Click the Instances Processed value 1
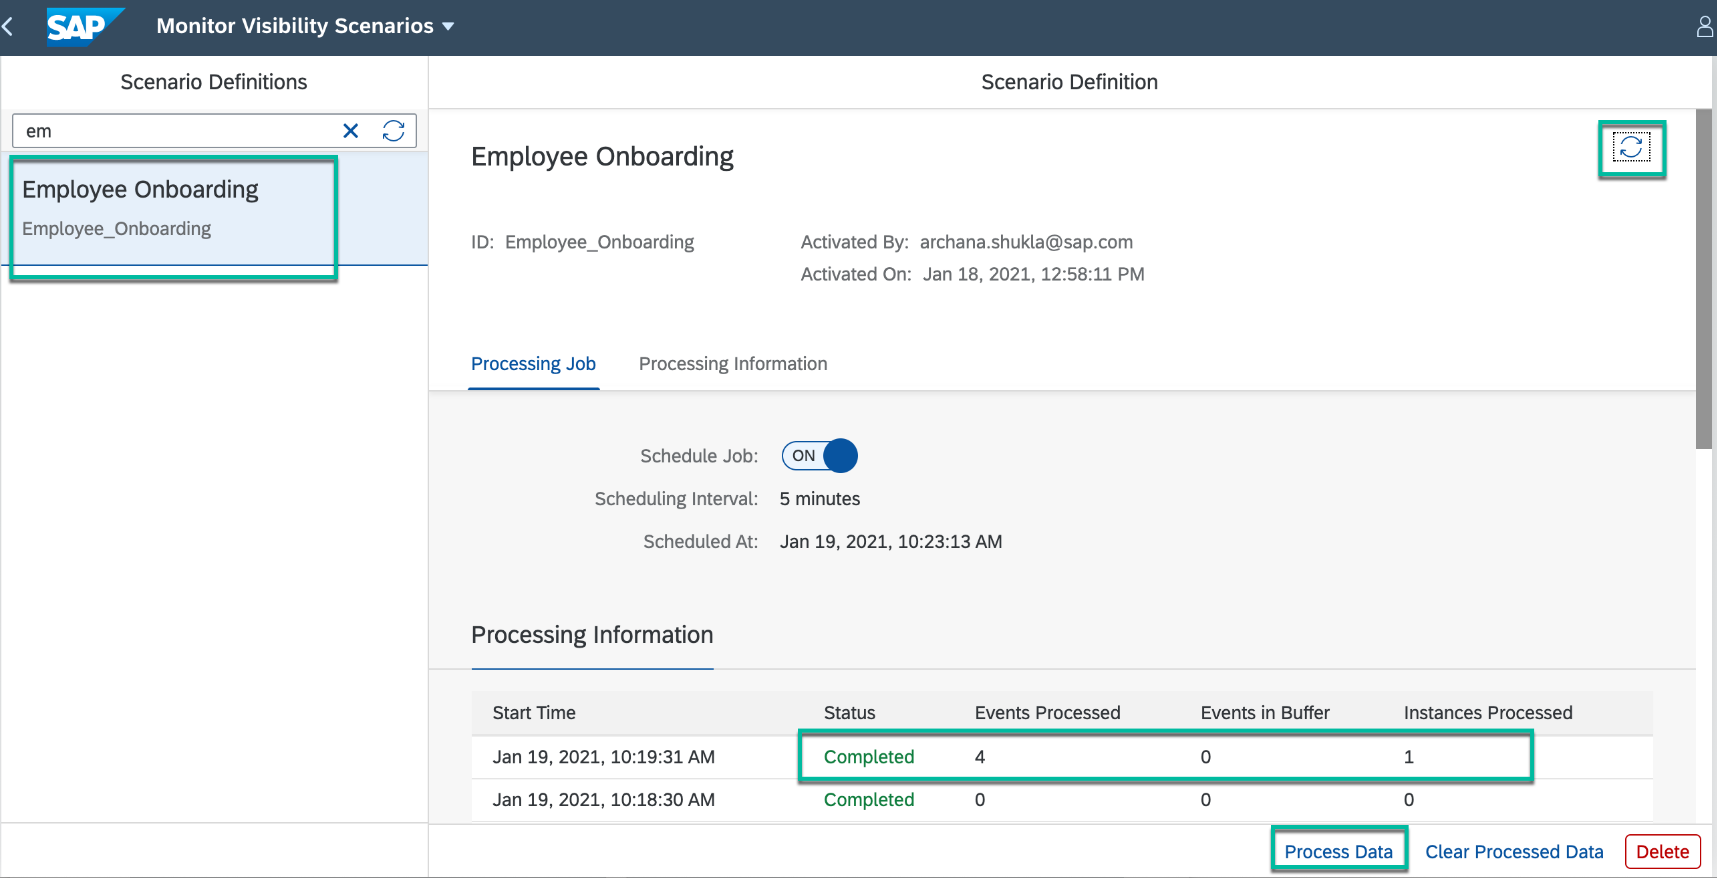The width and height of the screenshot is (1717, 878). (1409, 757)
